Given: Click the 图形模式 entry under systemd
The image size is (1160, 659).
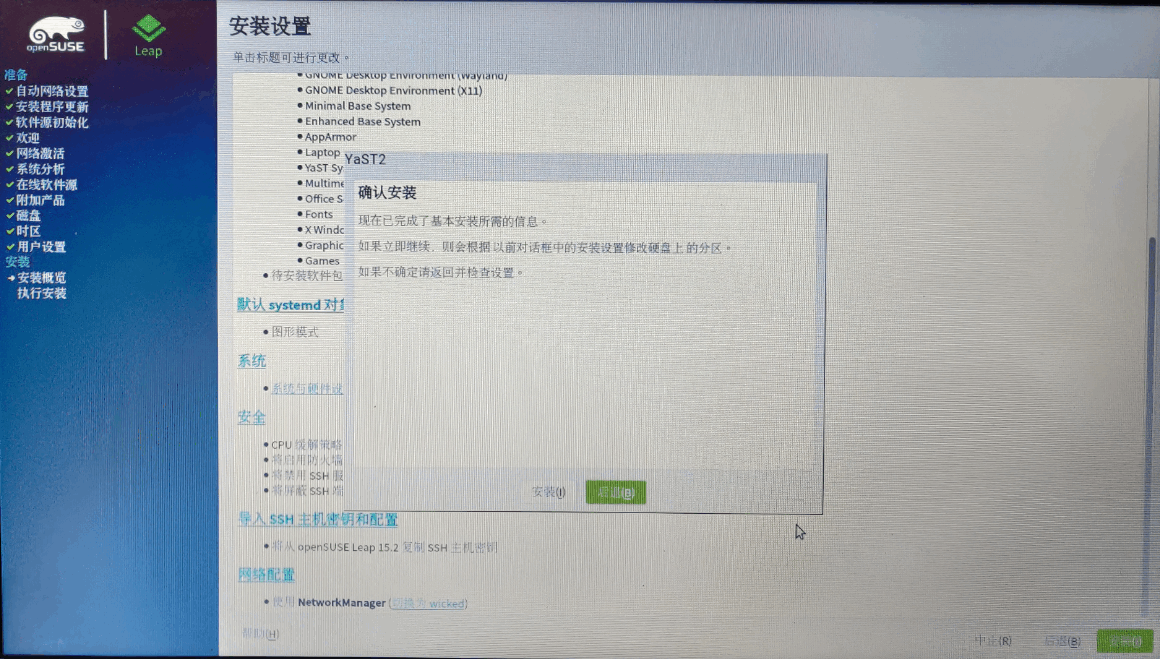Looking at the screenshot, I should point(294,332).
